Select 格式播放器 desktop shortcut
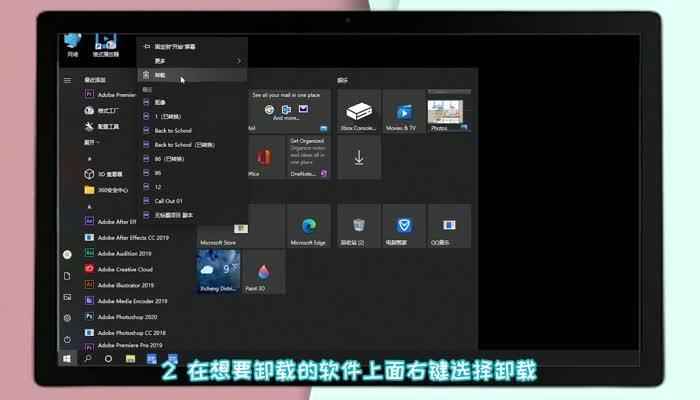 coord(106,46)
